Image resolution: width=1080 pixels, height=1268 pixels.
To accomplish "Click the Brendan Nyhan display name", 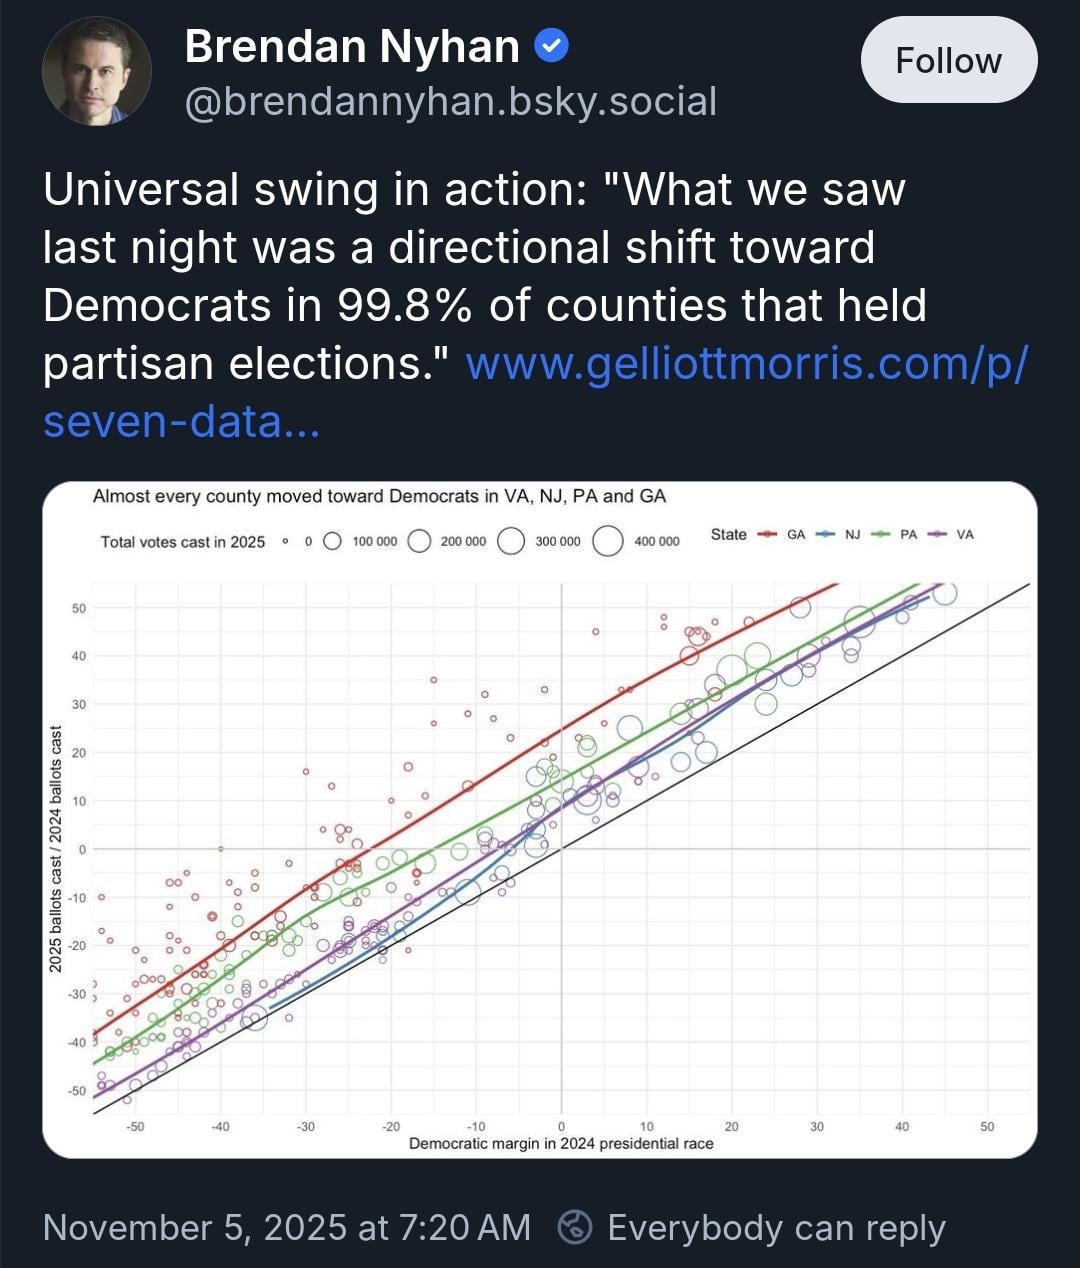I will [352, 46].
